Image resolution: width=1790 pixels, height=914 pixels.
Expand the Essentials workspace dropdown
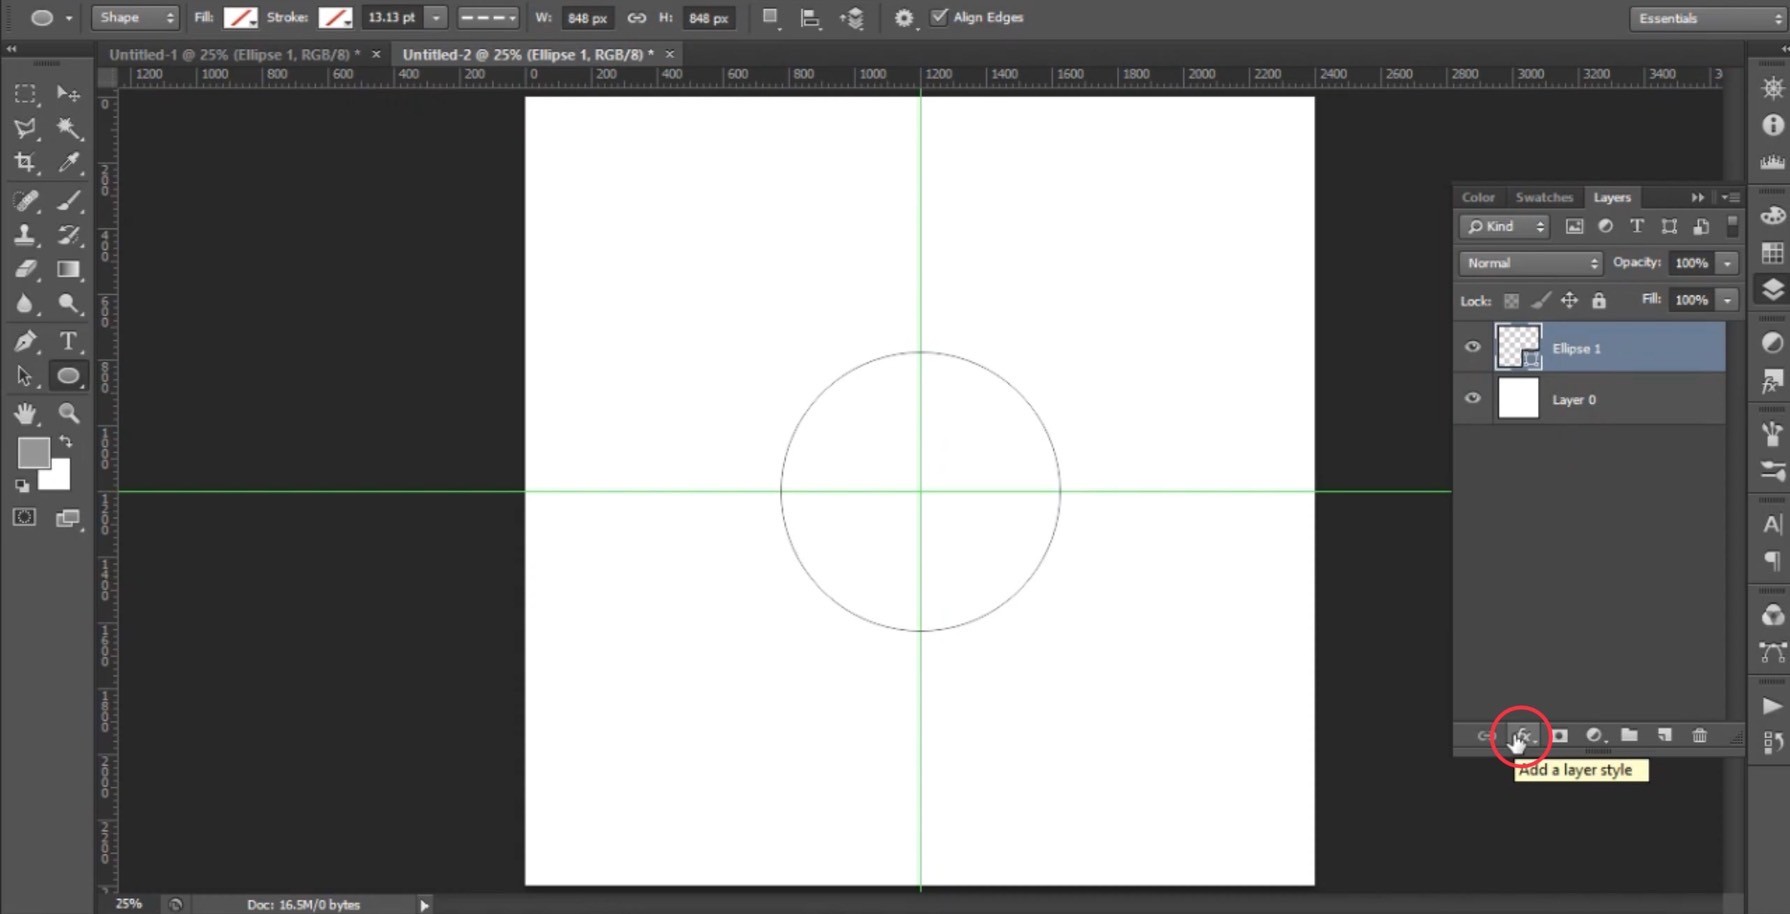pos(1708,18)
